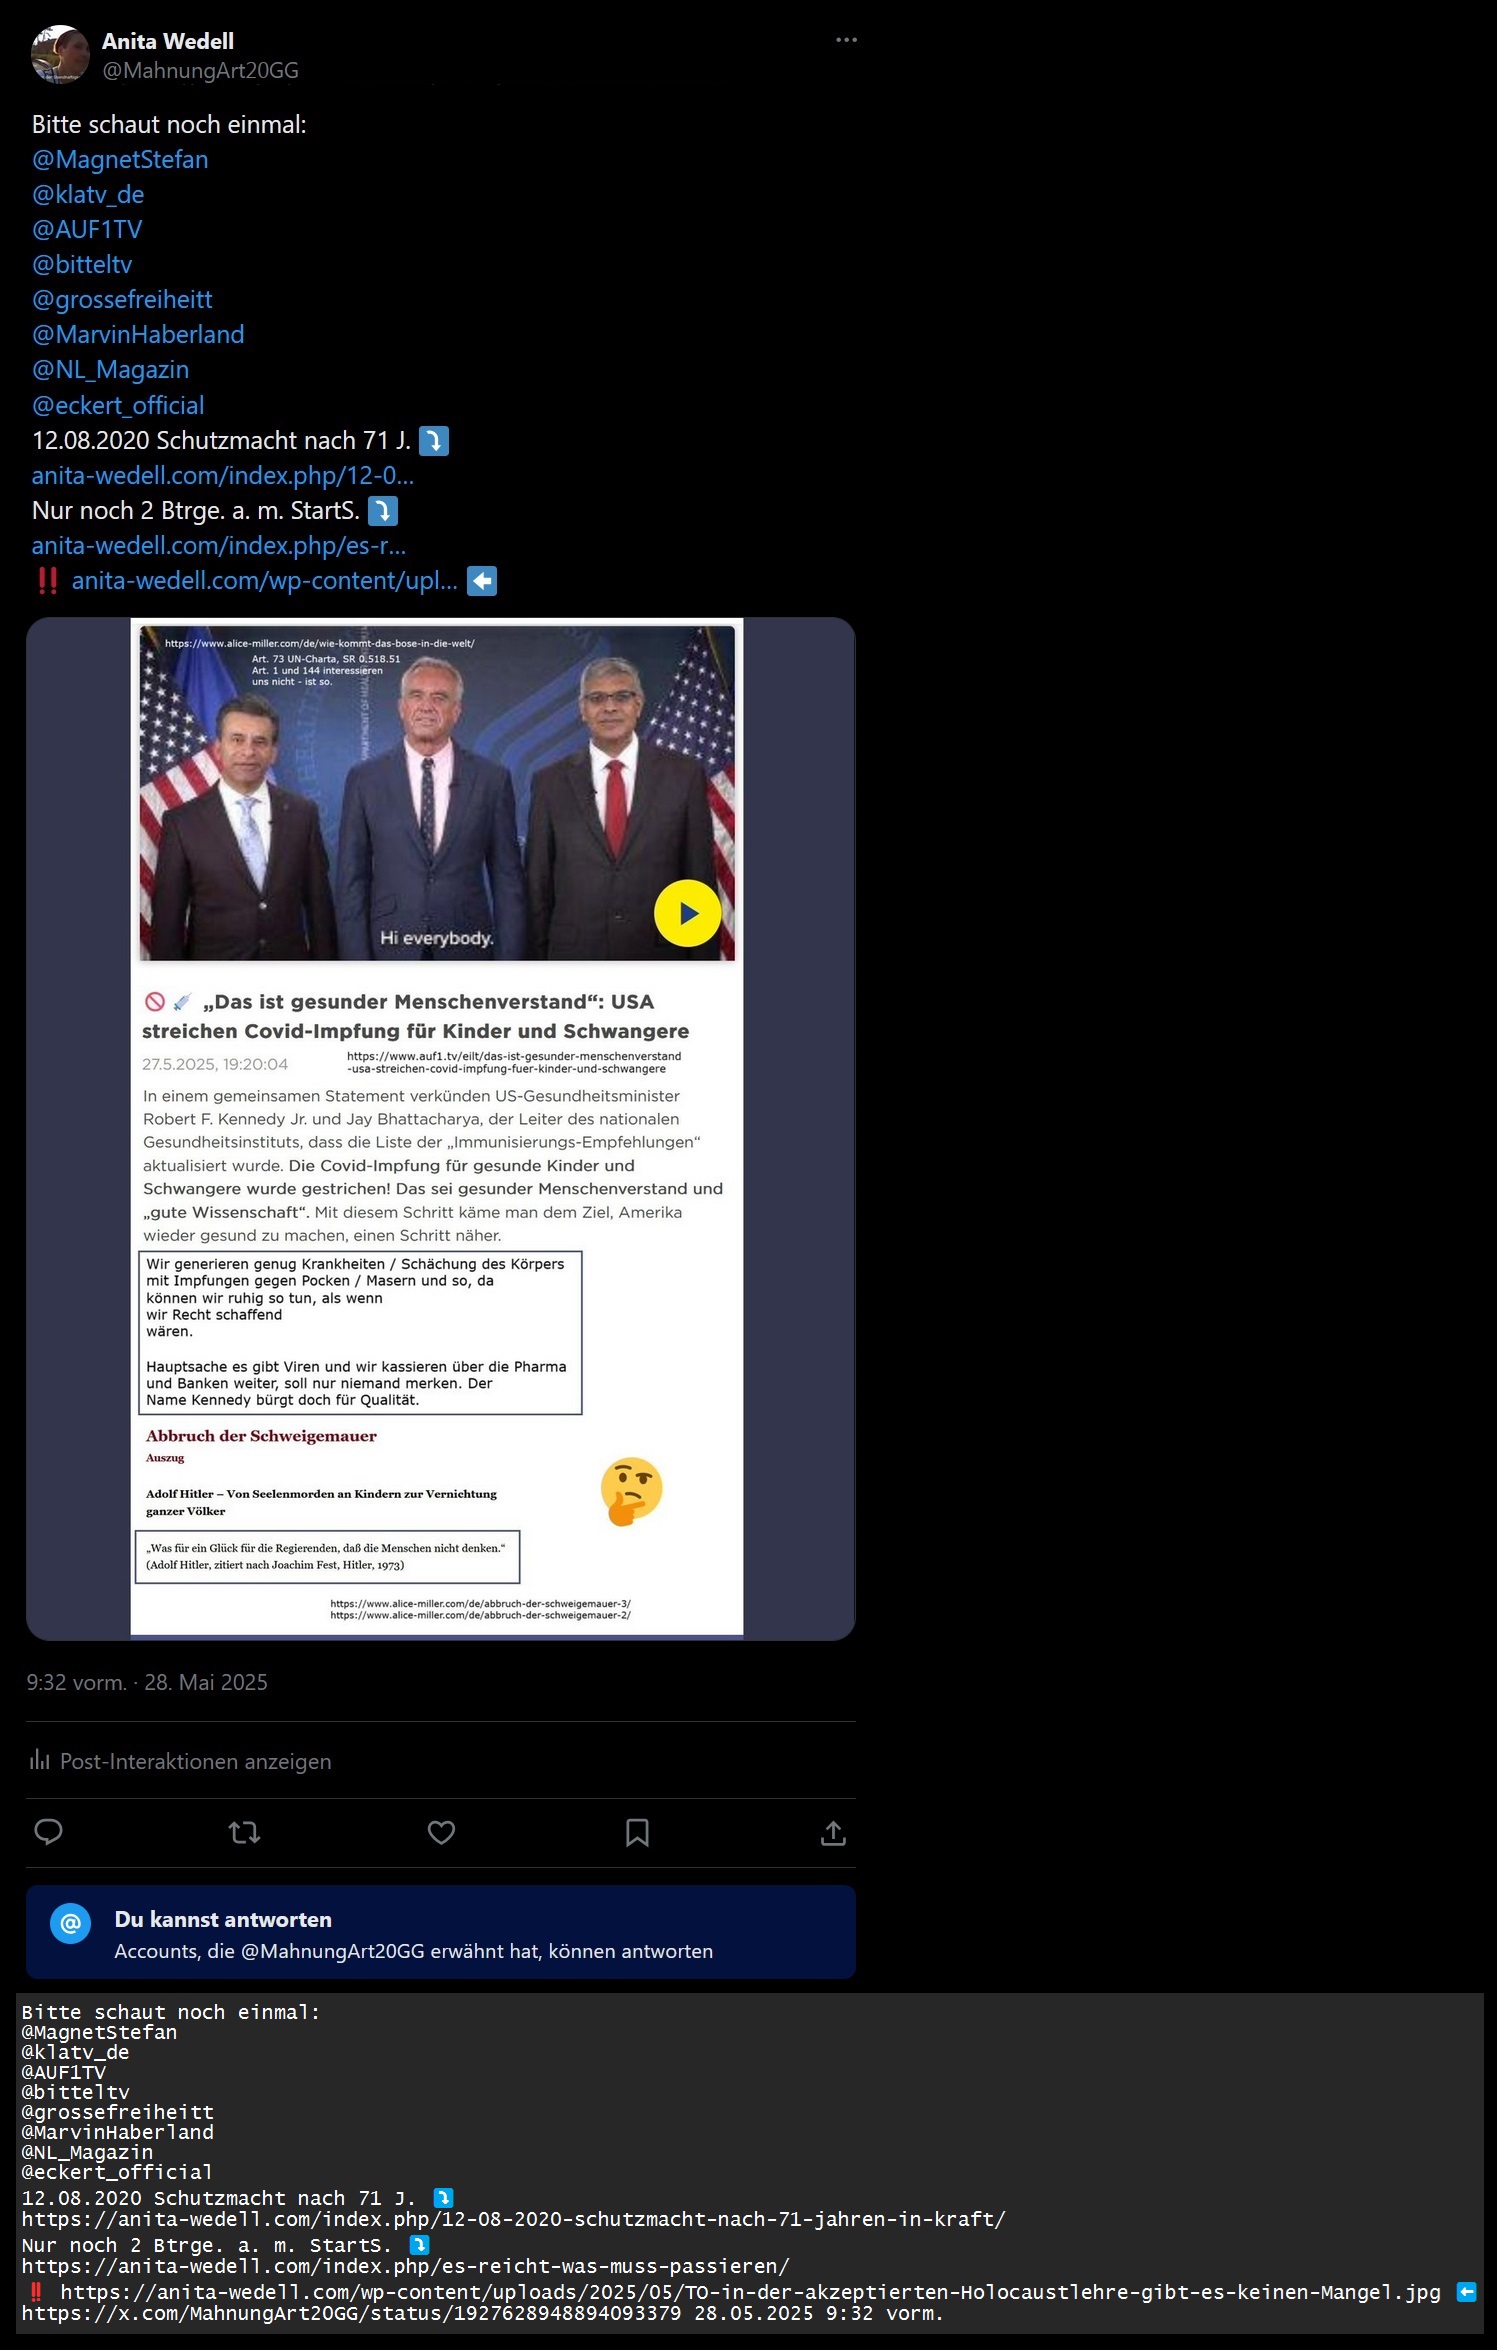Open anita-wedell.com/index.php/12-0... link
This screenshot has width=1497, height=2350.
[222, 475]
